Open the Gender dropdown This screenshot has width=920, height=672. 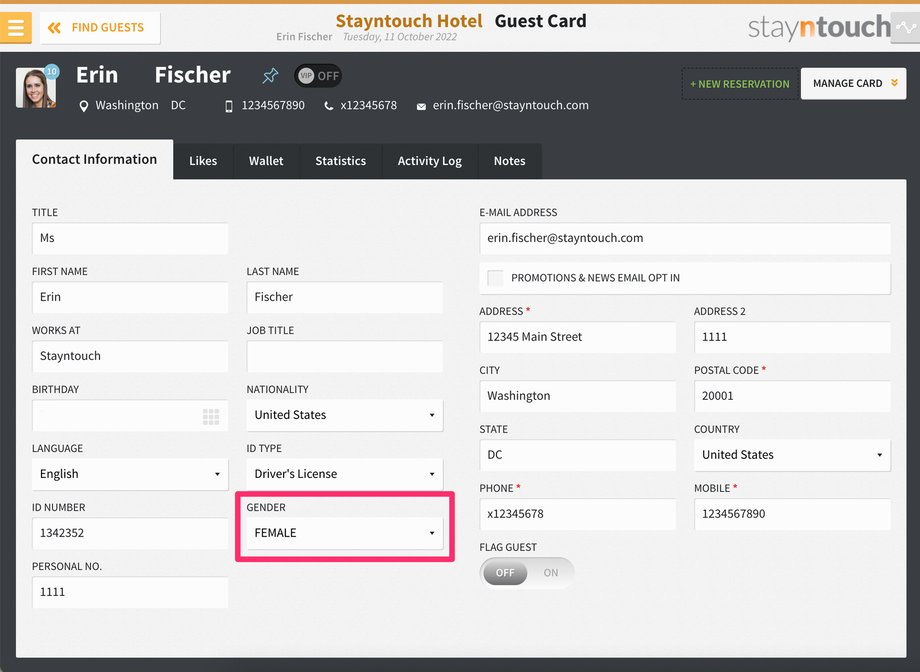coord(344,533)
